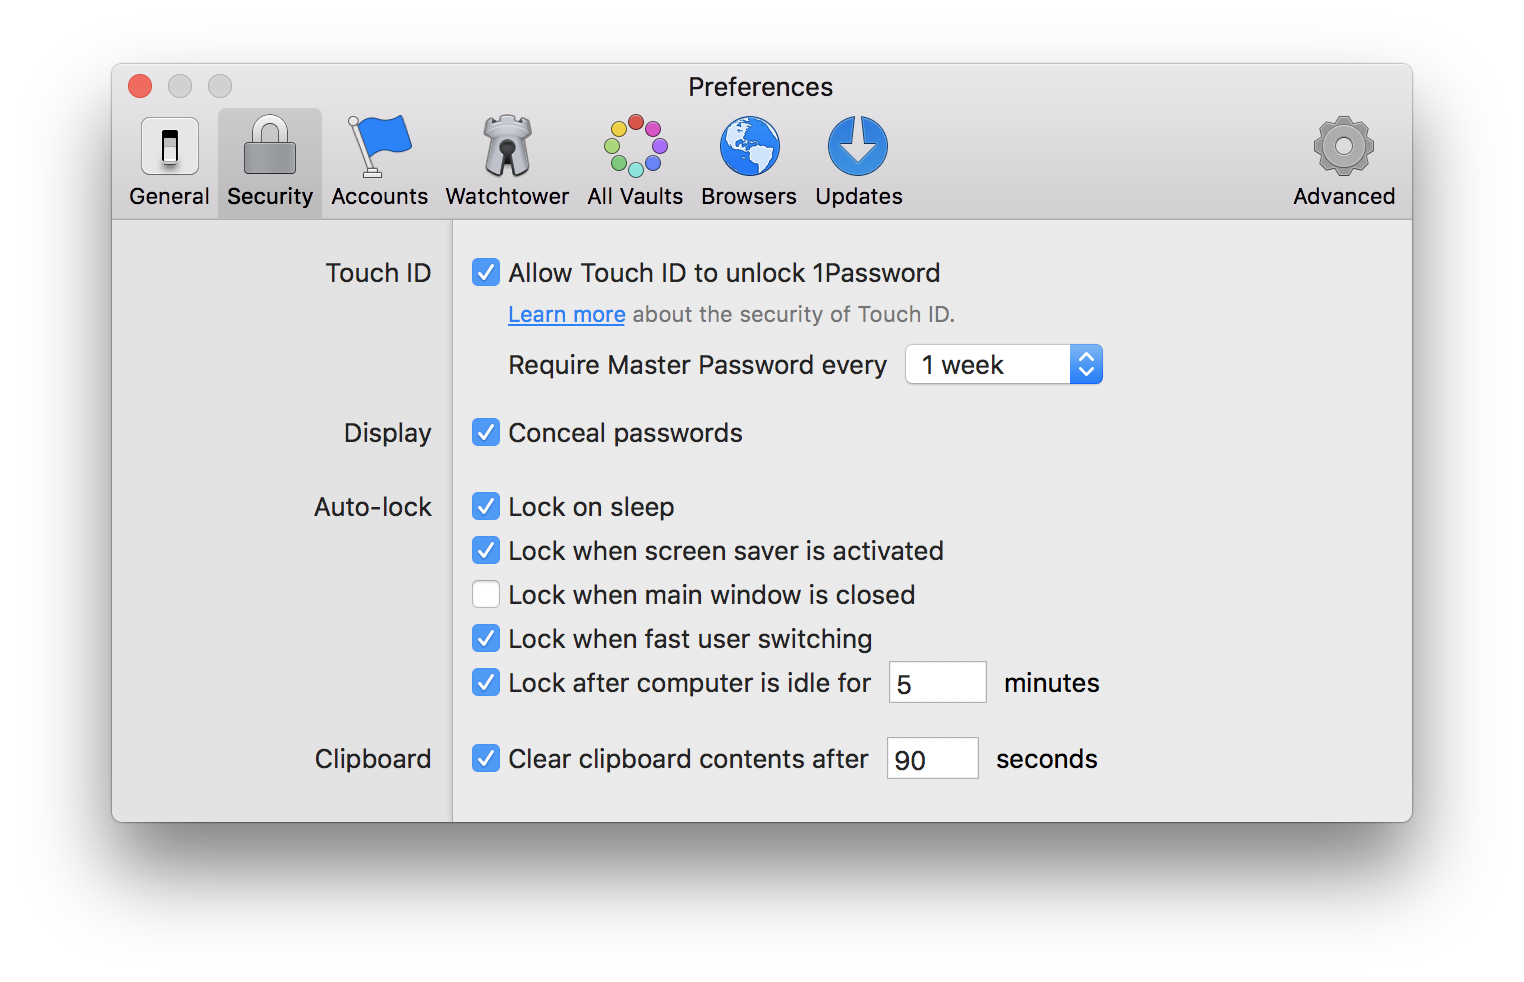Image resolution: width=1524 pixels, height=982 pixels.
Task: Uncheck Conceal passwords
Action: pyautogui.click(x=486, y=432)
